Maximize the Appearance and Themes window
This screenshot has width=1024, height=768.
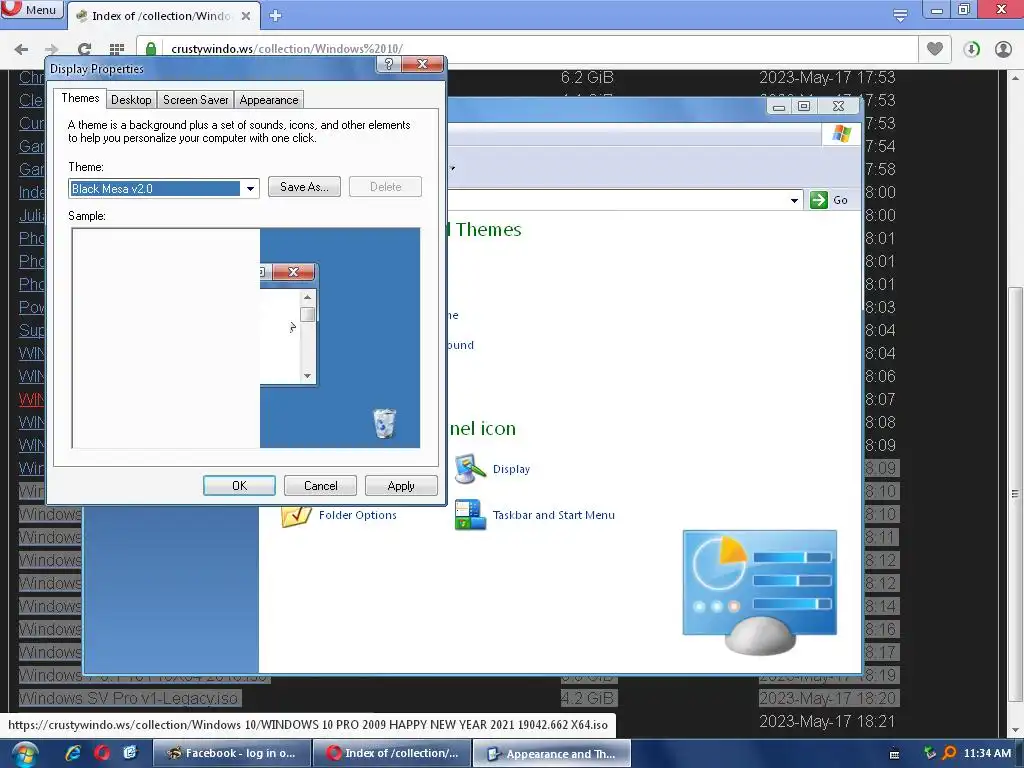804,106
